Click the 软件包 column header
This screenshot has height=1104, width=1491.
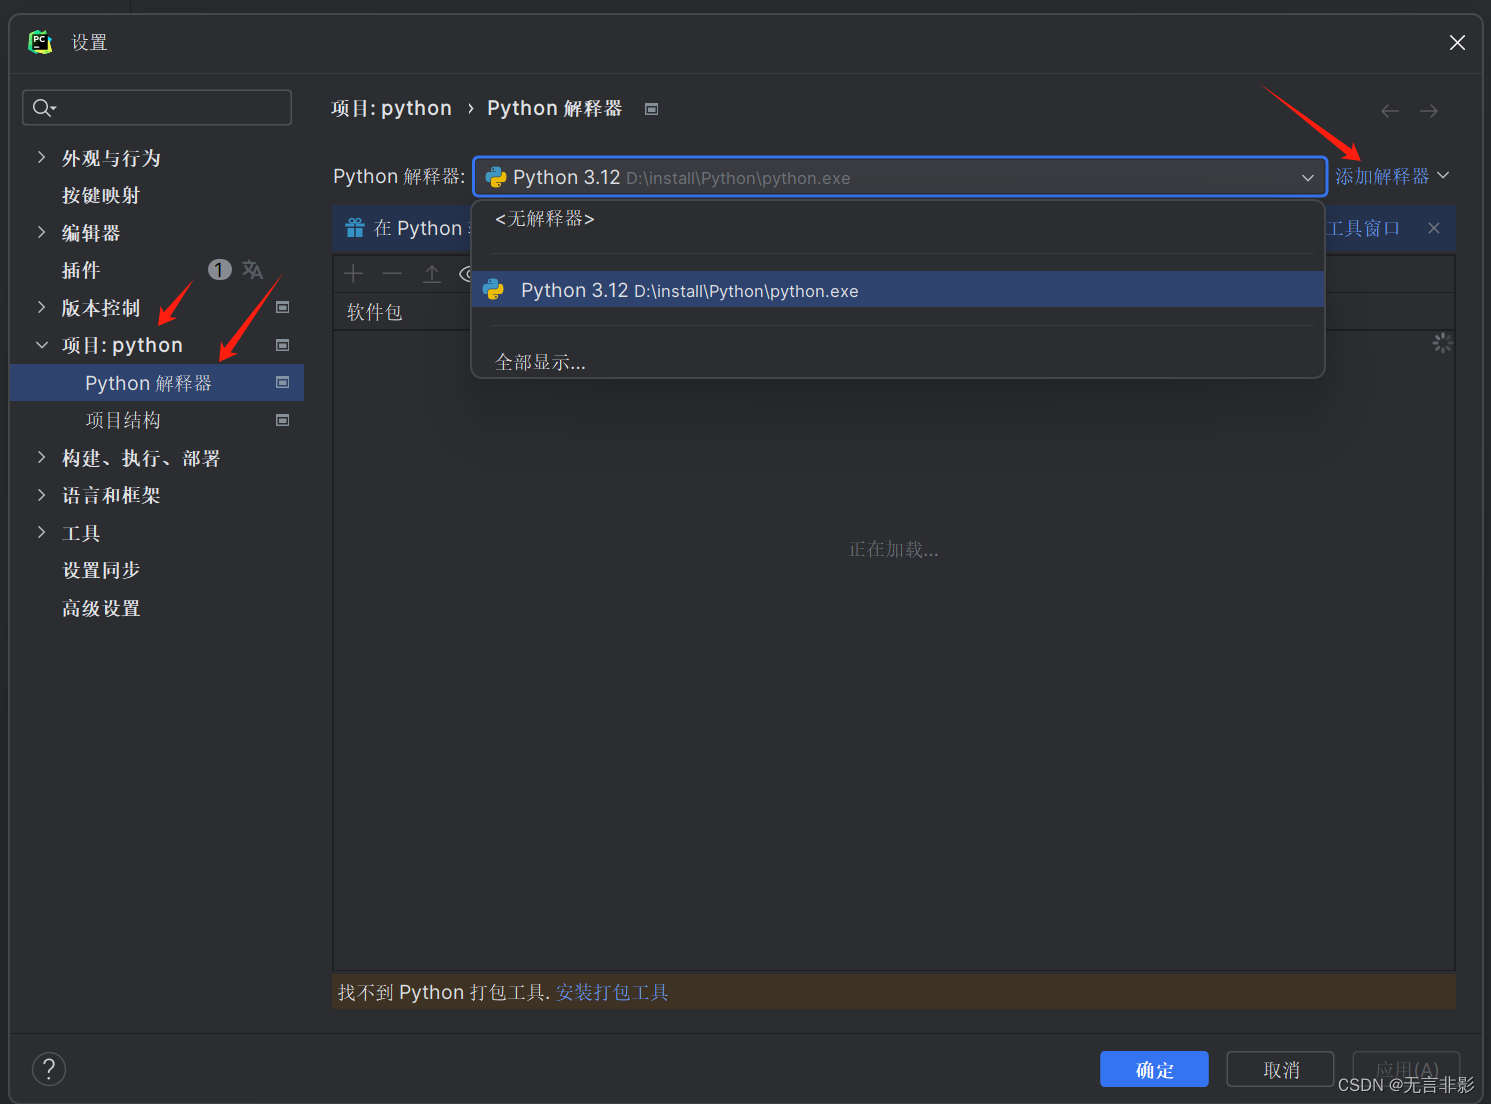(x=375, y=312)
